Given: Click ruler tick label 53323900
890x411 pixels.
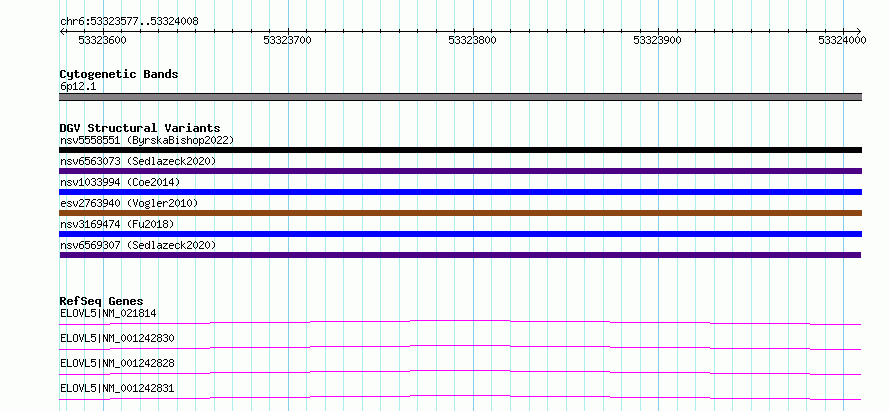Looking at the screenshot, I should [657, 40].
